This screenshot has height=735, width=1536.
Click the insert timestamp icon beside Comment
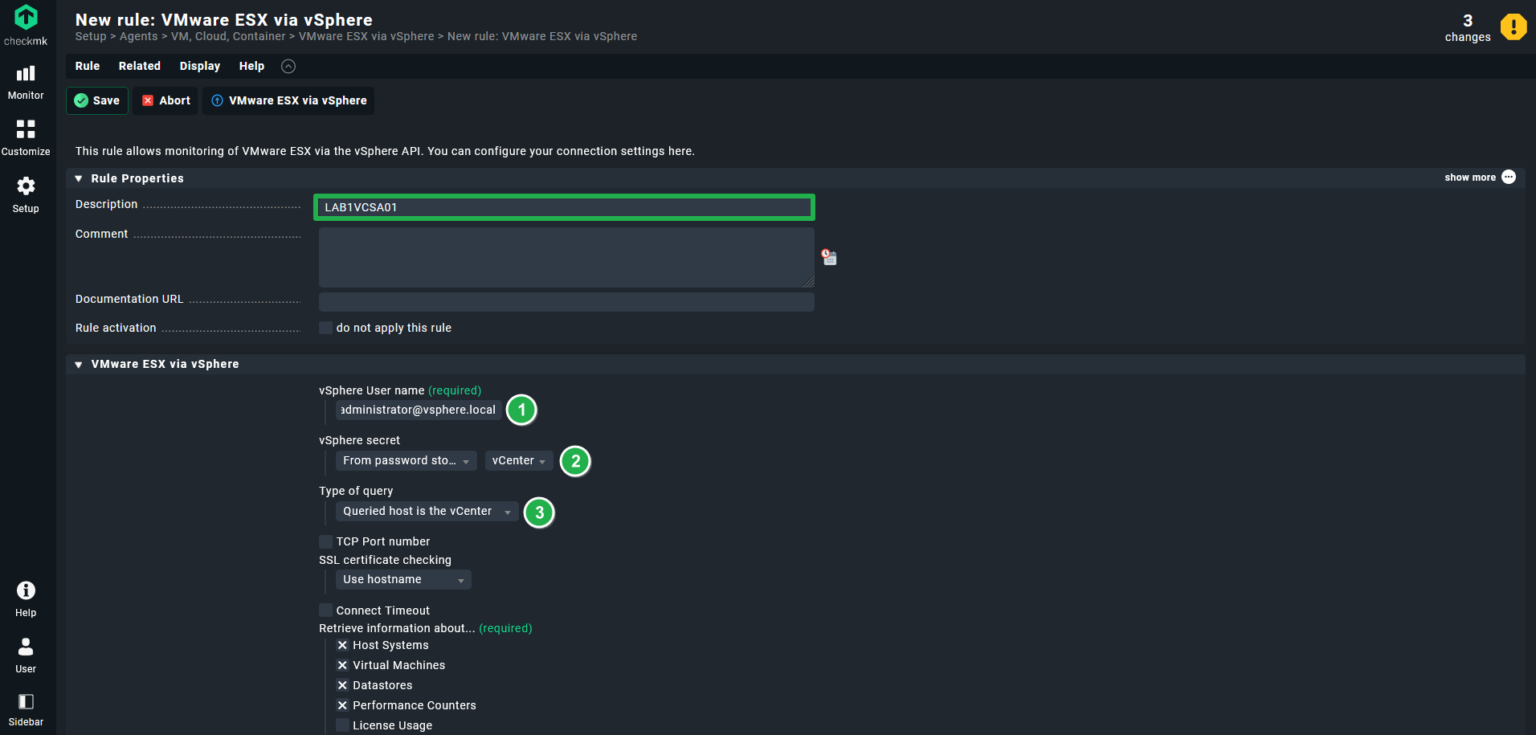pos(828,257)
